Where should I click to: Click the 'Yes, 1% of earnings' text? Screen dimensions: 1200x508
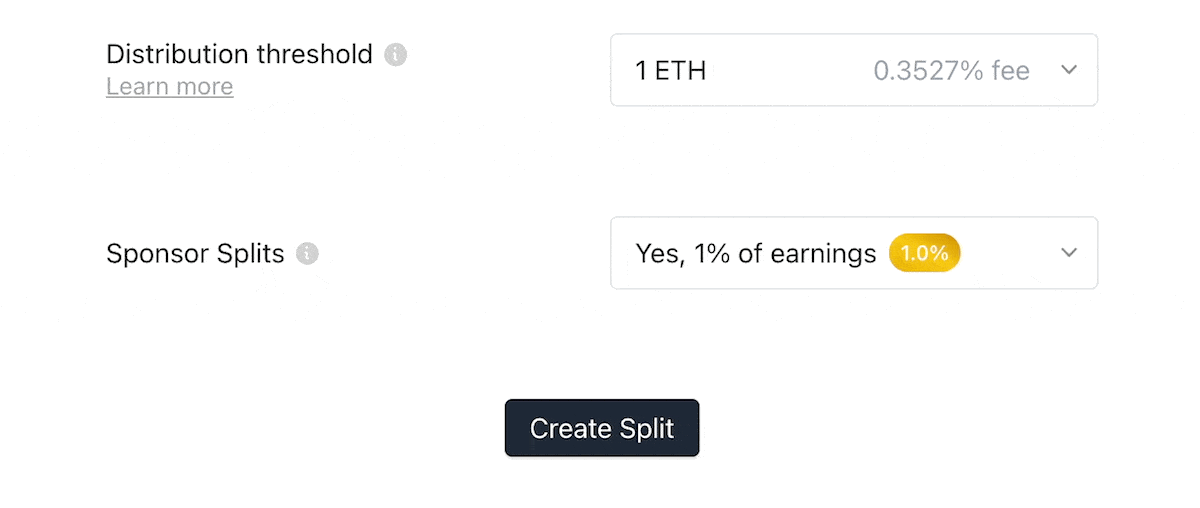coord(756,254)
